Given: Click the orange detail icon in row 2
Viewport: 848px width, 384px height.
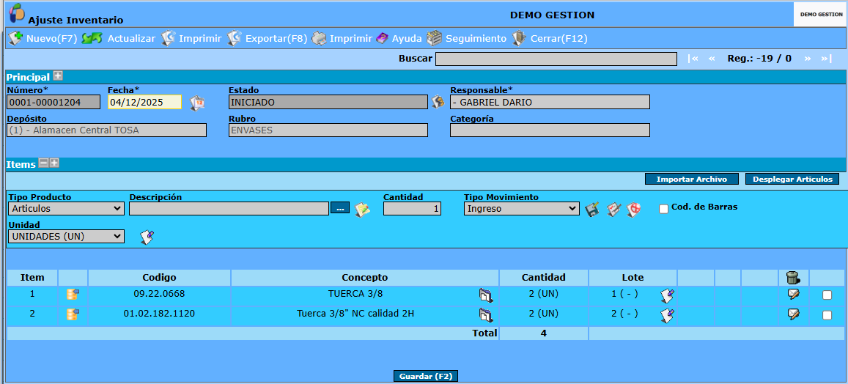Looking at the screenshot, I should point(72,314).
